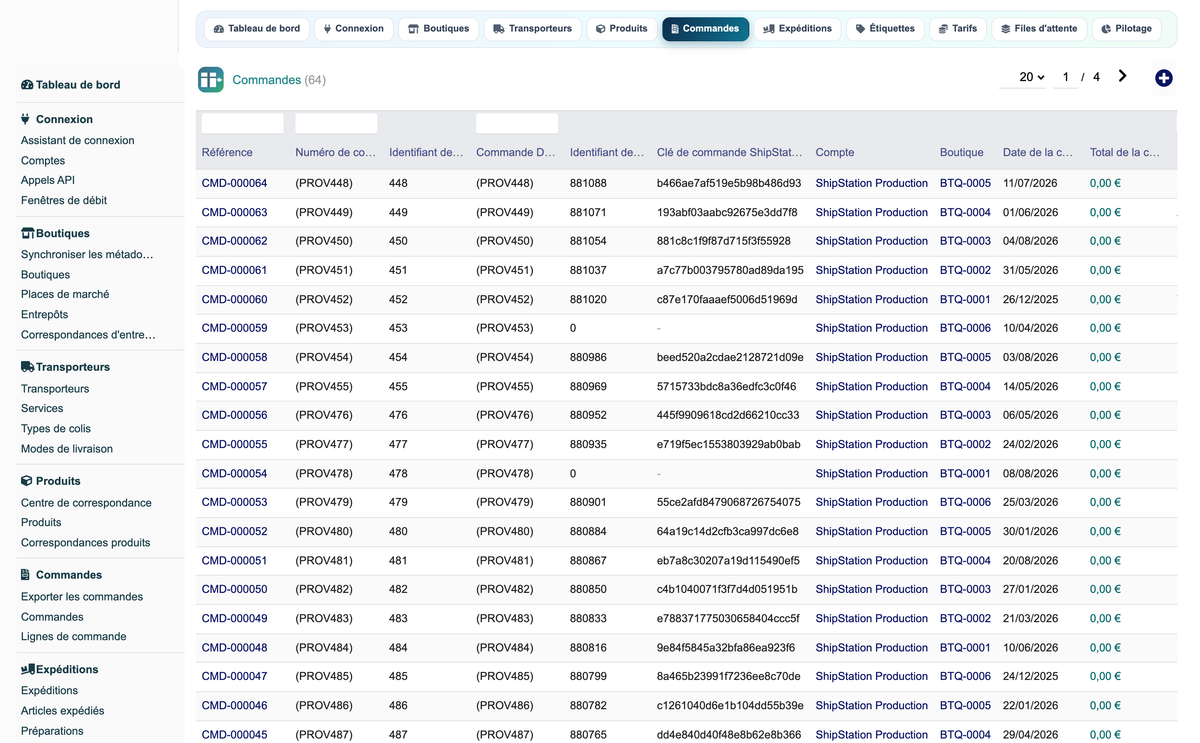Click the Transporteurs truck icon in sidebar
1200x743 pixels.
(x=28, y=367)
